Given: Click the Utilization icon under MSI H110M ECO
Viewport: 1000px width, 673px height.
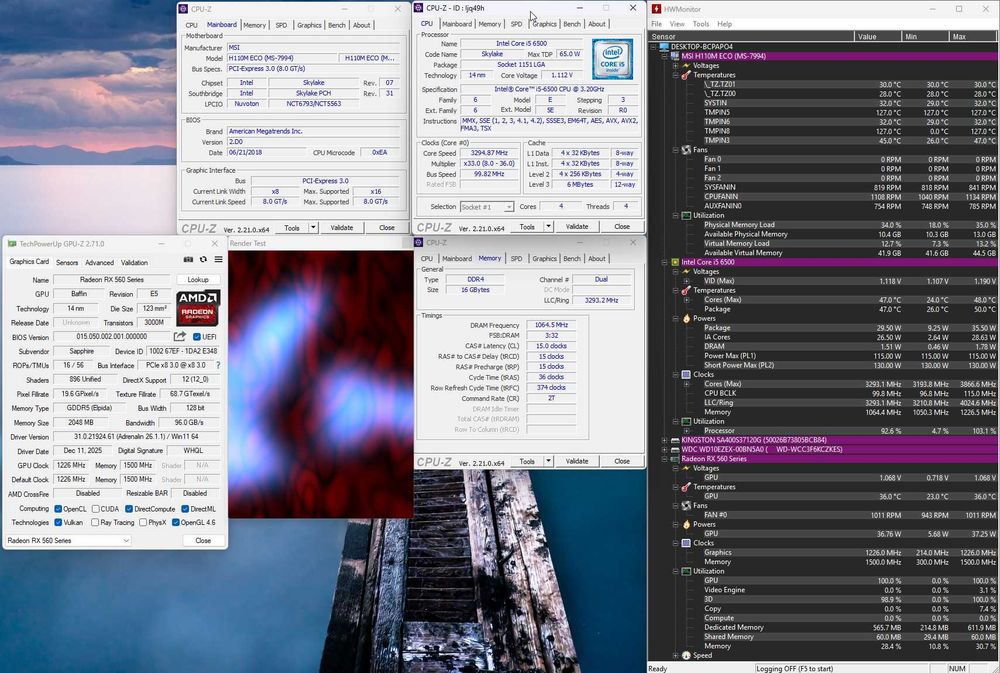Looking at the screenshot, I should 686,216.
